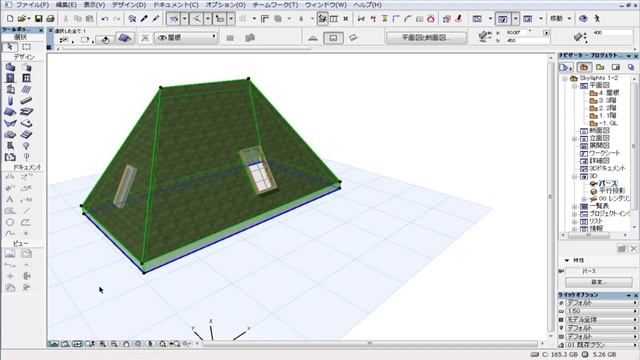The height and width of the screenshot is (360, 640).
Task: Click the roof thickness 400 input field
Action: [612, 33]
